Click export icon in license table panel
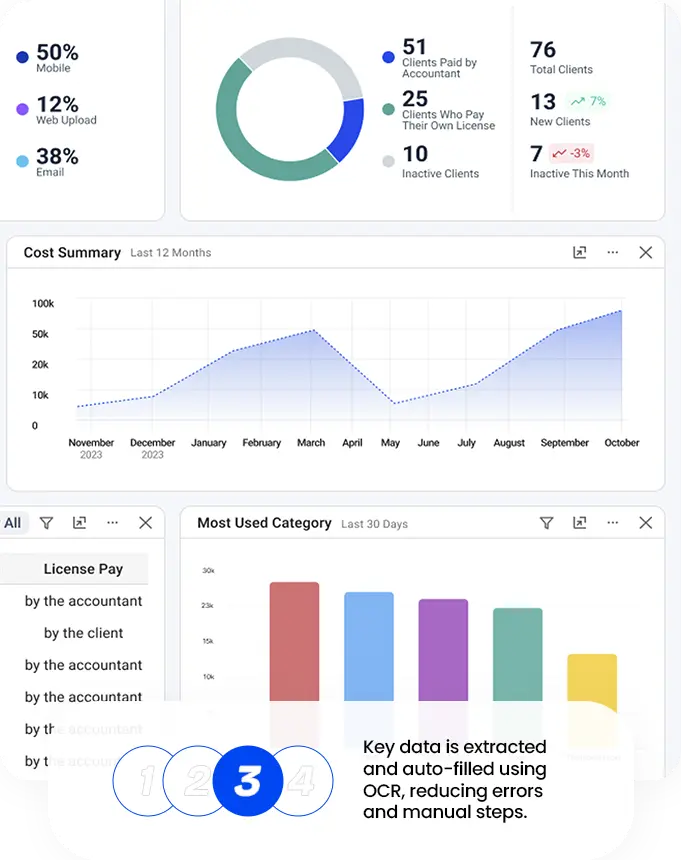The height and width of the screenshot is (860, 681). coord(80,523)
